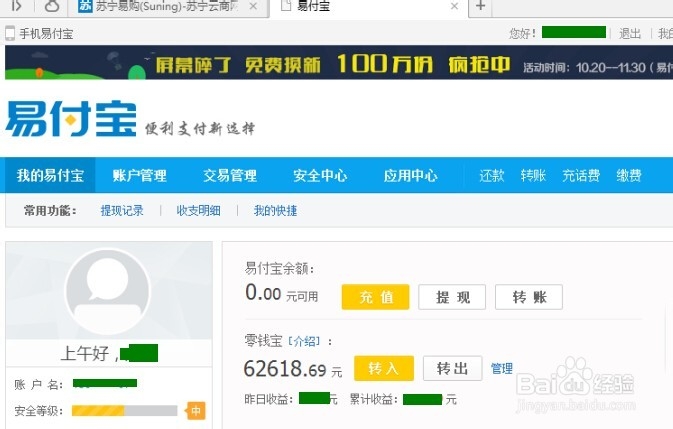
Task: Switch to the 苏宁易购(Suning) tab
Action: point(169,6)
